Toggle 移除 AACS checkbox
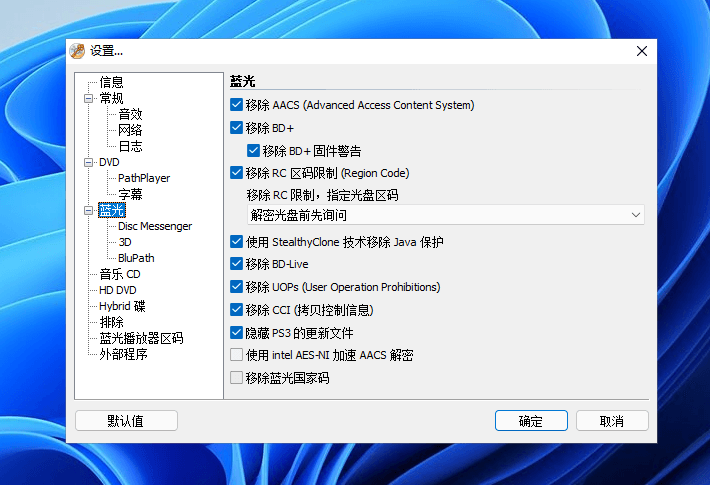 (x=236, y=105)
